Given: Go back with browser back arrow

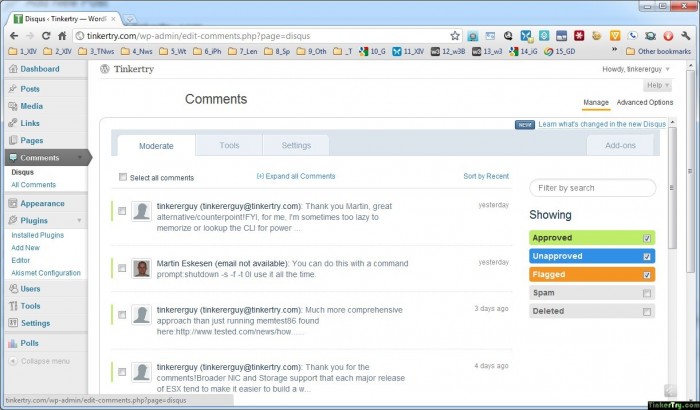Looking at the screenshot, I should point(14,36).
